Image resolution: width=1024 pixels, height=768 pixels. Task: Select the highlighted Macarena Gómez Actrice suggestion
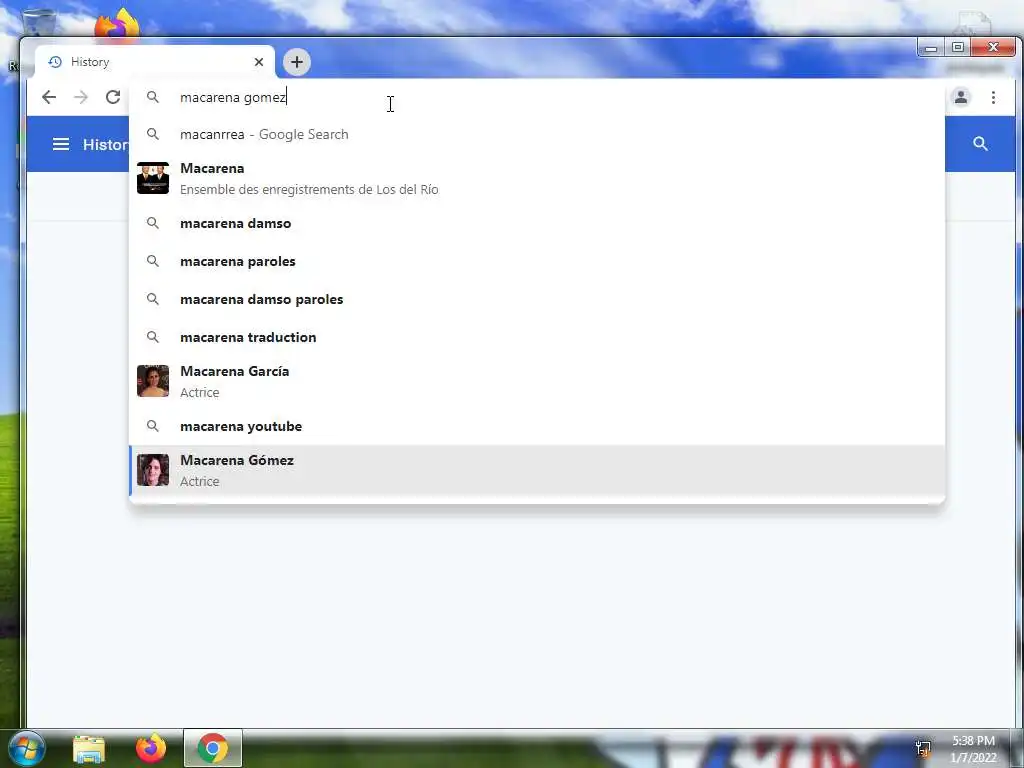pyautogui.click(x=537, y=470)
